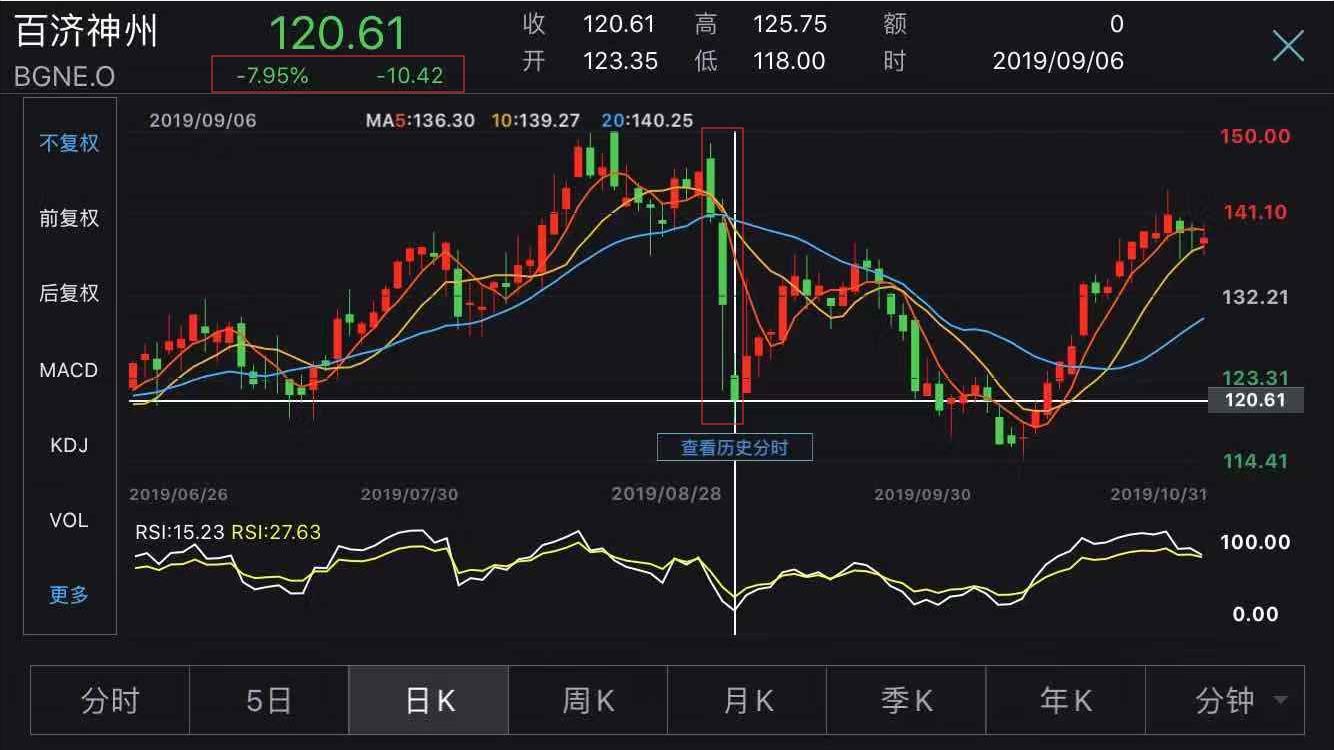This screenshot has width=1334, height=750.
Task: Click the 2019/10/31 date axis label
Action: (x=1158, y=494)
